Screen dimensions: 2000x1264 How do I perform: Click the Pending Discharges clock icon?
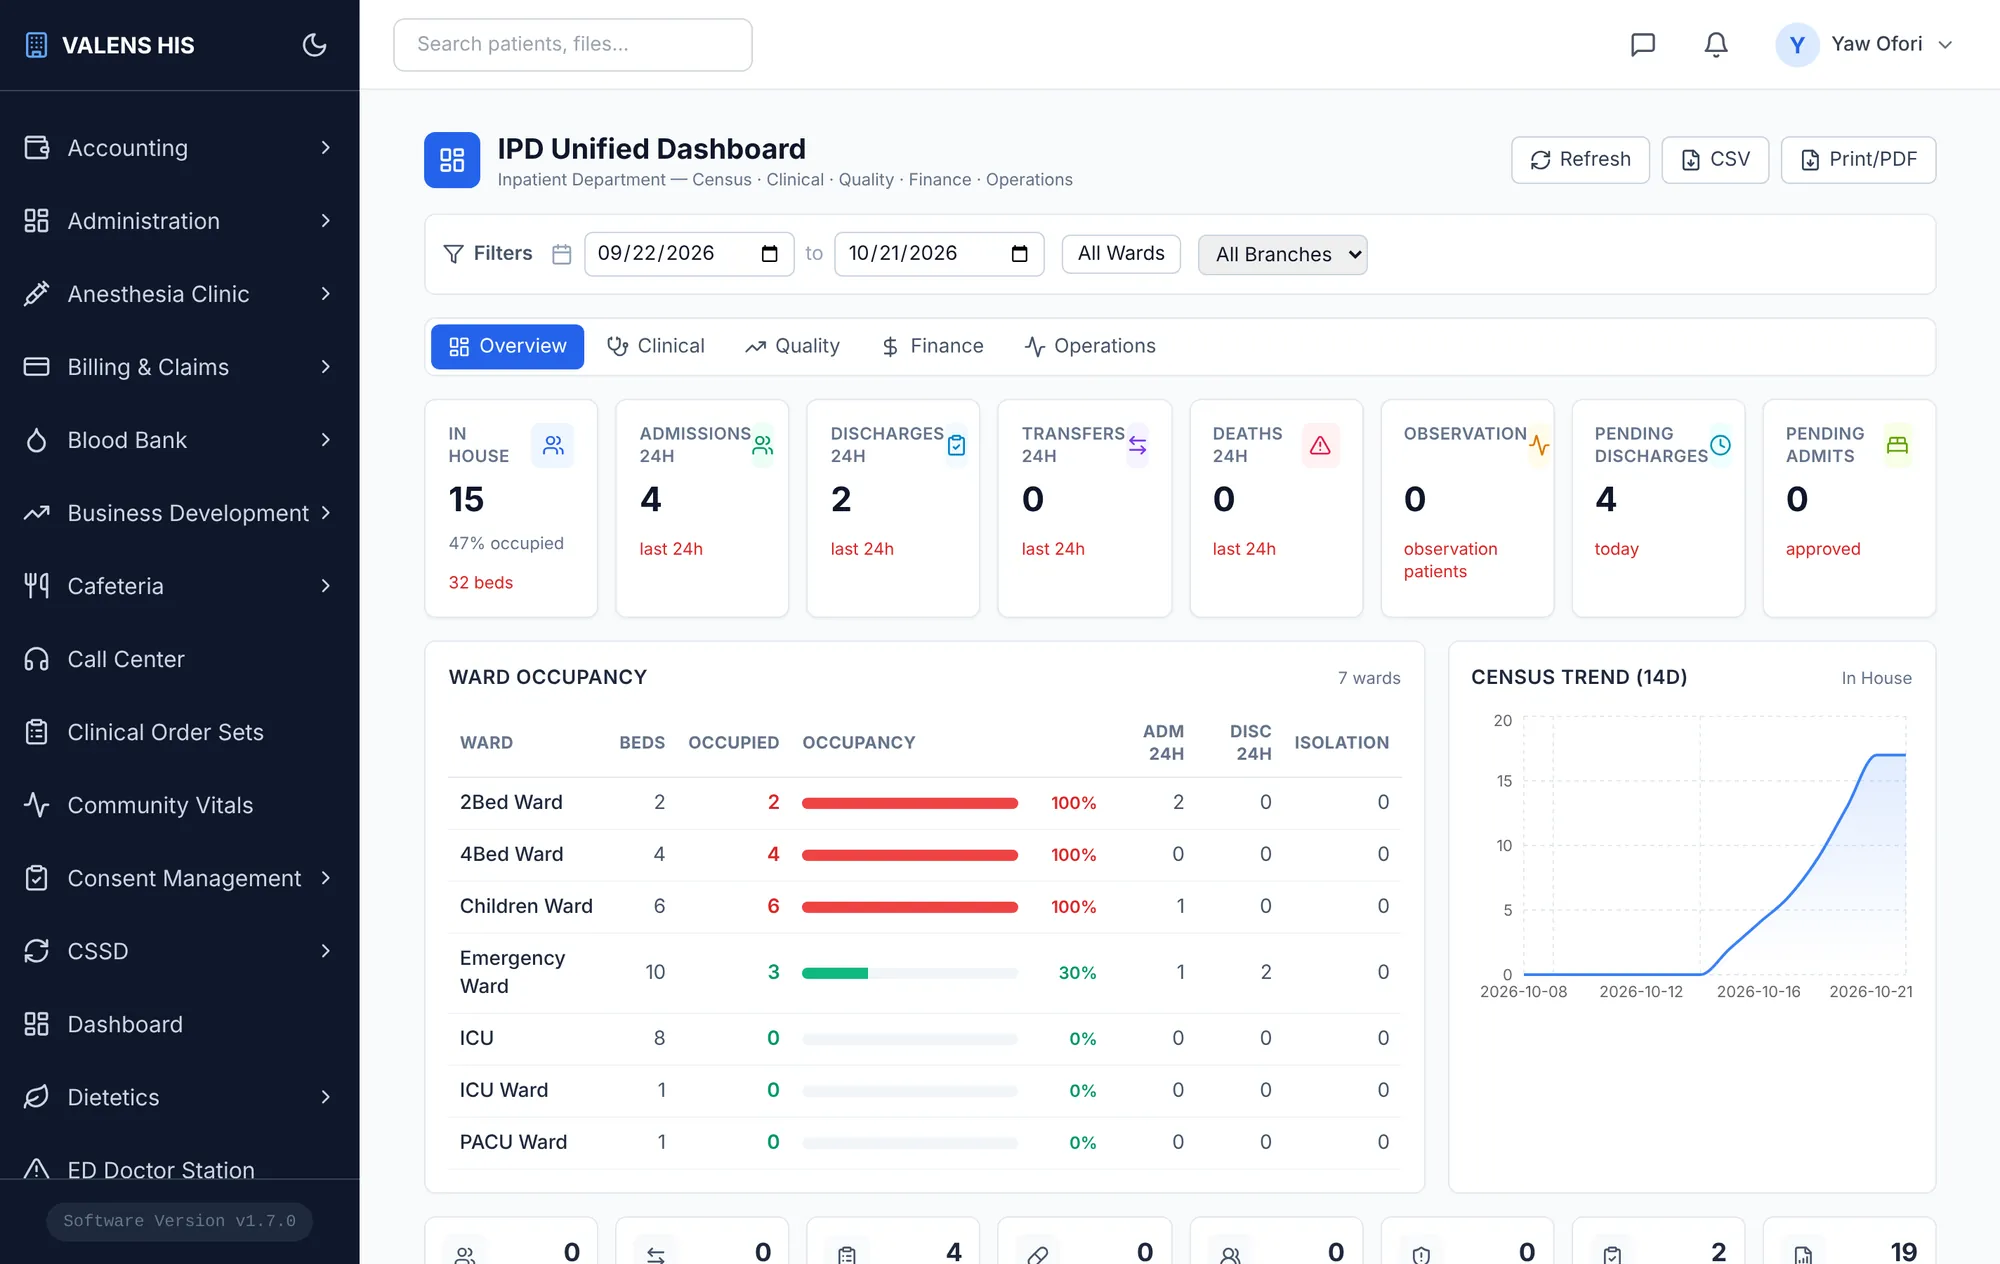tap(1720, 445)
